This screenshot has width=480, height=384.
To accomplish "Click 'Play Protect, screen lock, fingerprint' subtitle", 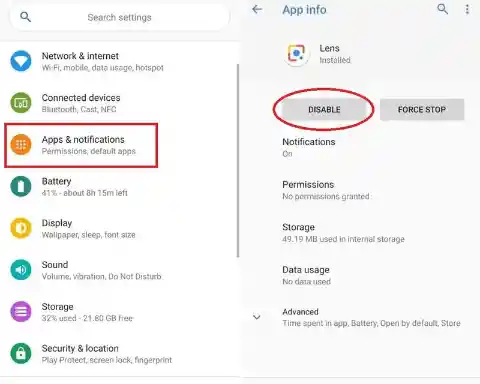I will 107,360.
